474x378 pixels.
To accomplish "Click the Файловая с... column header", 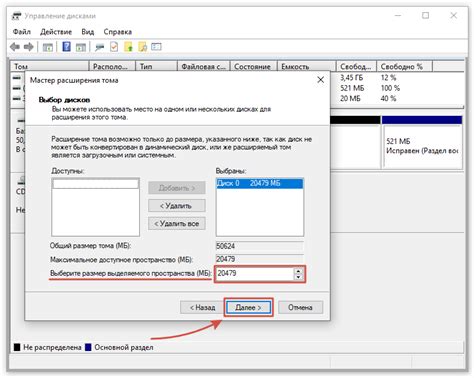I will pos(203,67).
